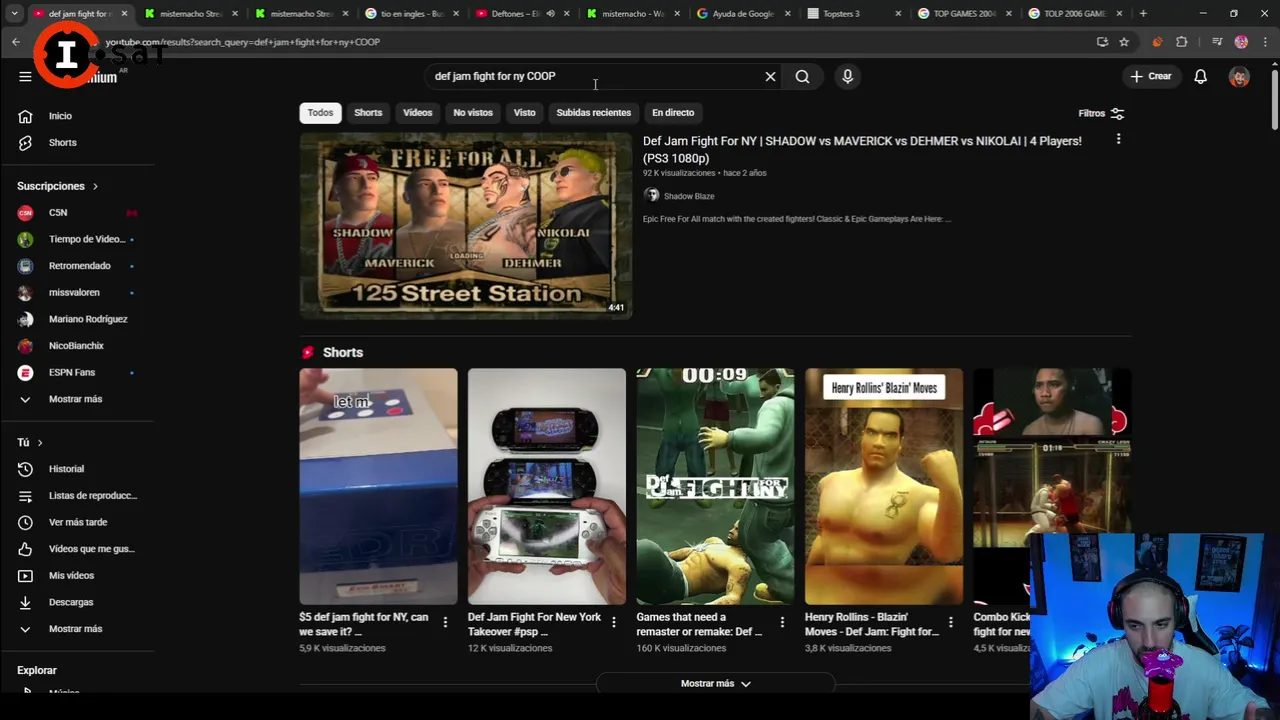Open options for the Henry Rollins short
The width and height of the screenshot is (1280, 720).
pyautogui.click(x=950, y=622)
